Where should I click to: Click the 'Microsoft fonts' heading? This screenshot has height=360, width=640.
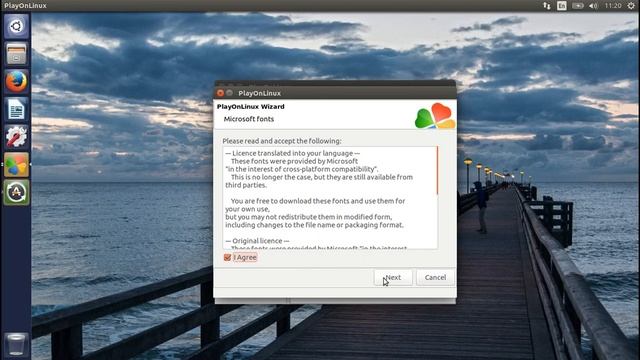pyautogui.click(x=249, y=119)
